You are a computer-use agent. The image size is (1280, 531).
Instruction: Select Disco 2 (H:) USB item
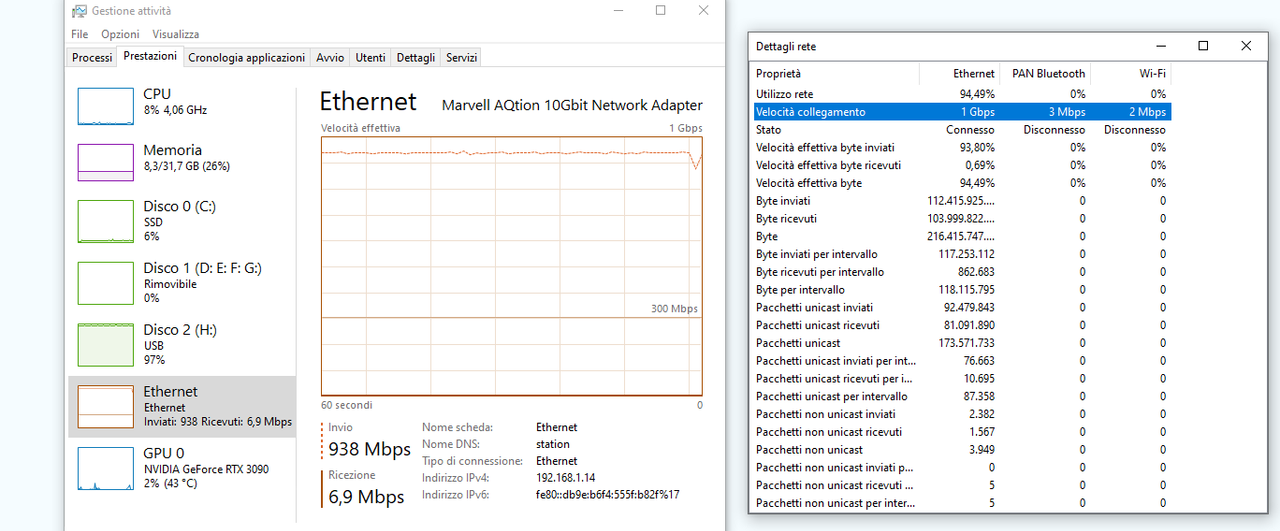182,344
